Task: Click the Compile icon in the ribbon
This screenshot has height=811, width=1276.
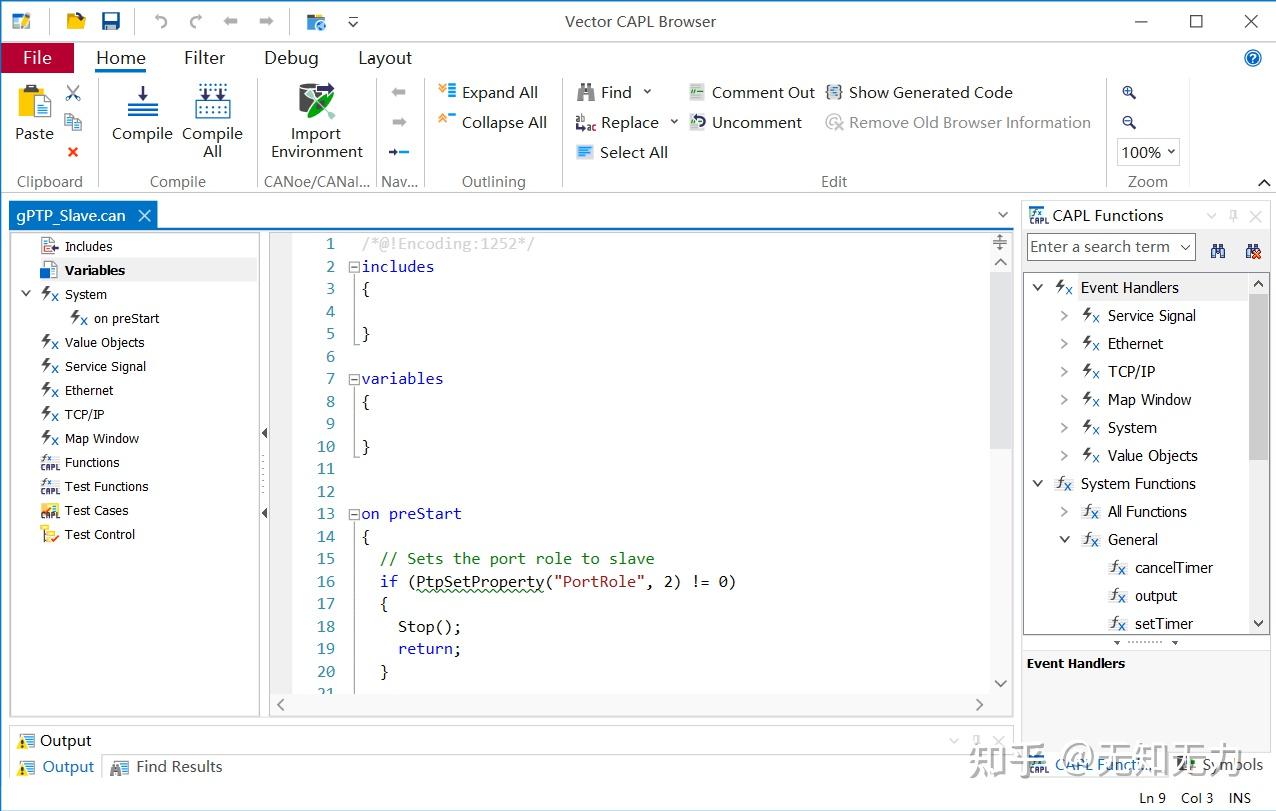Action: point(142,102)
